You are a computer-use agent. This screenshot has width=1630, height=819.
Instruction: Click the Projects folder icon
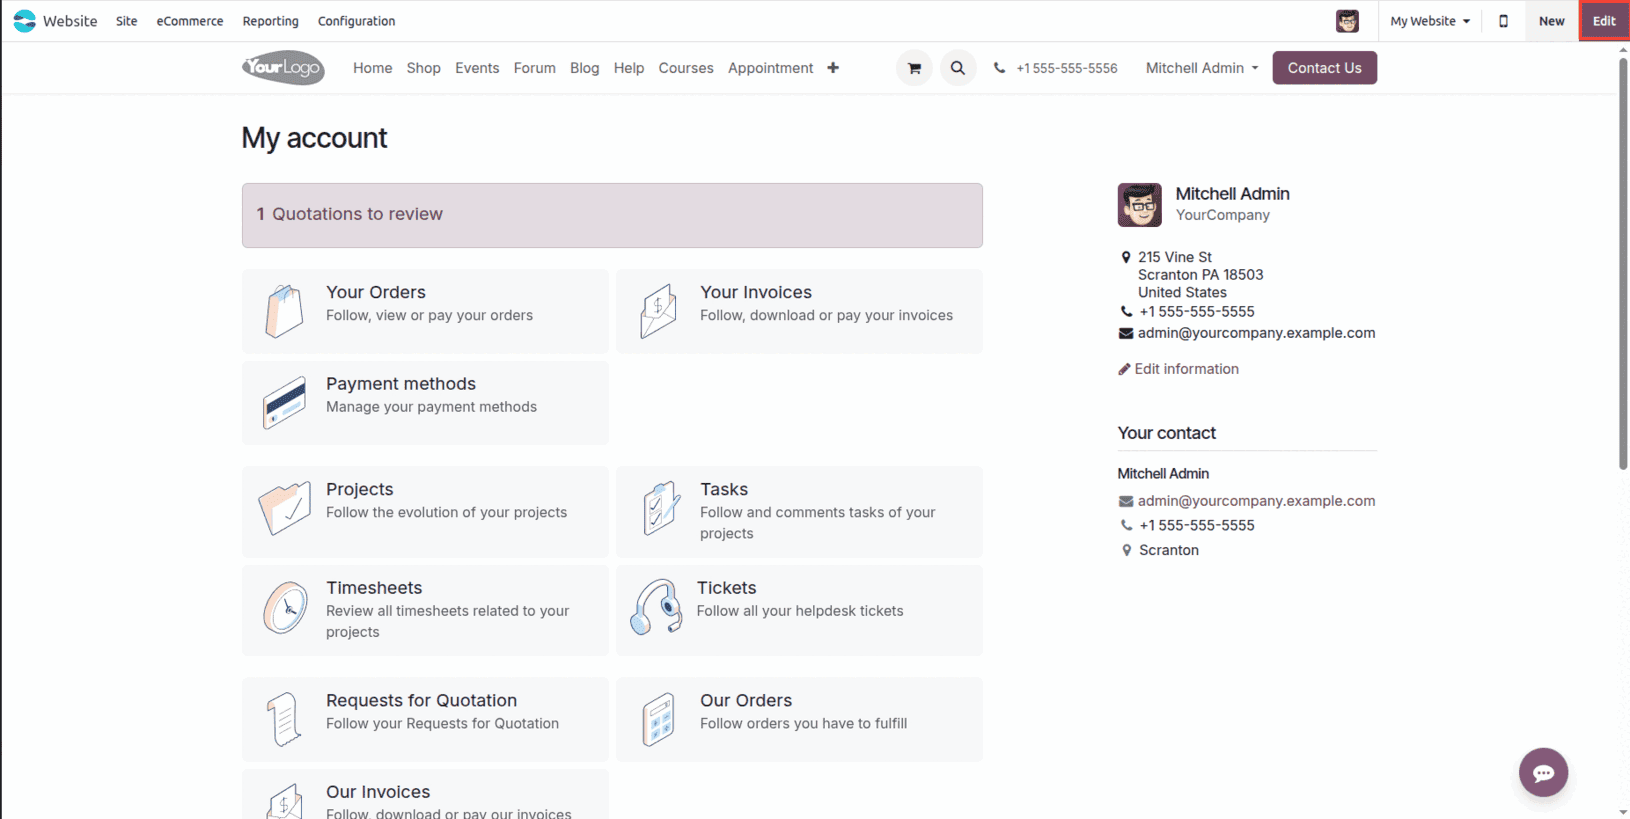284,509
